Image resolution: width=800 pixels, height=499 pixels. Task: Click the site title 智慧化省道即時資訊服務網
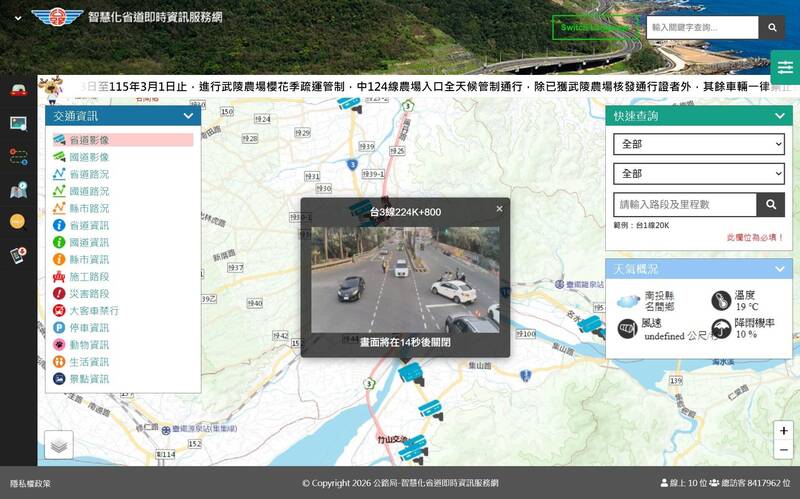155,17
